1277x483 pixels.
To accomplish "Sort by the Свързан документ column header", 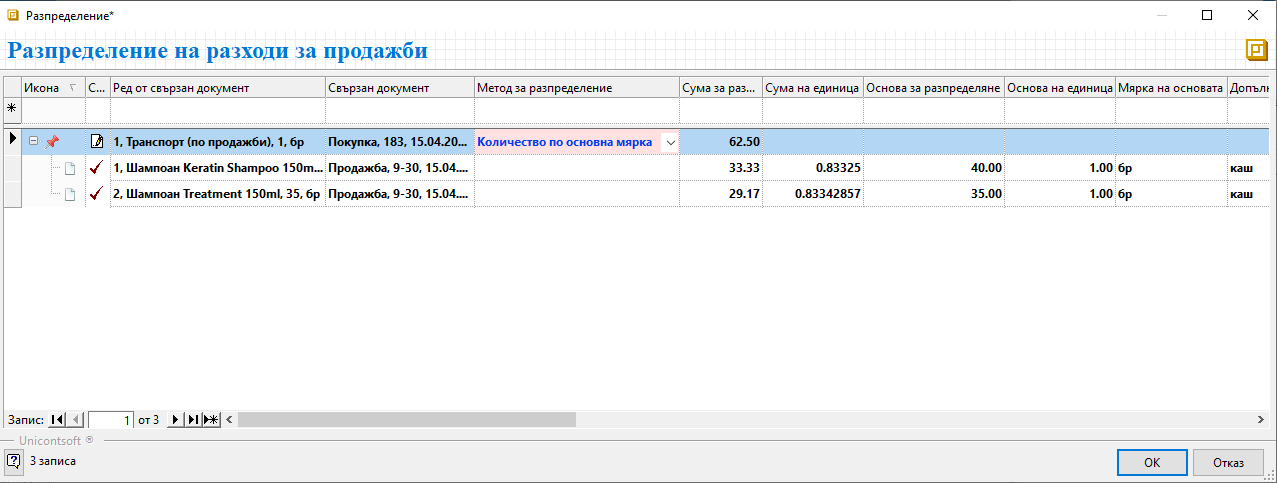I will pyautogui.click(x=400, y=88).
